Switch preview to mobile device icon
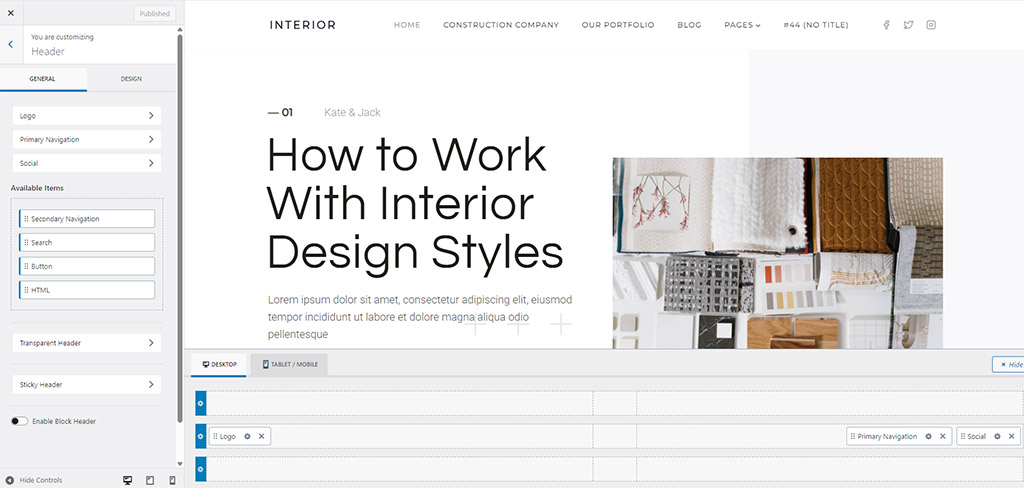The image size is (1024, 488). (172, 481)
